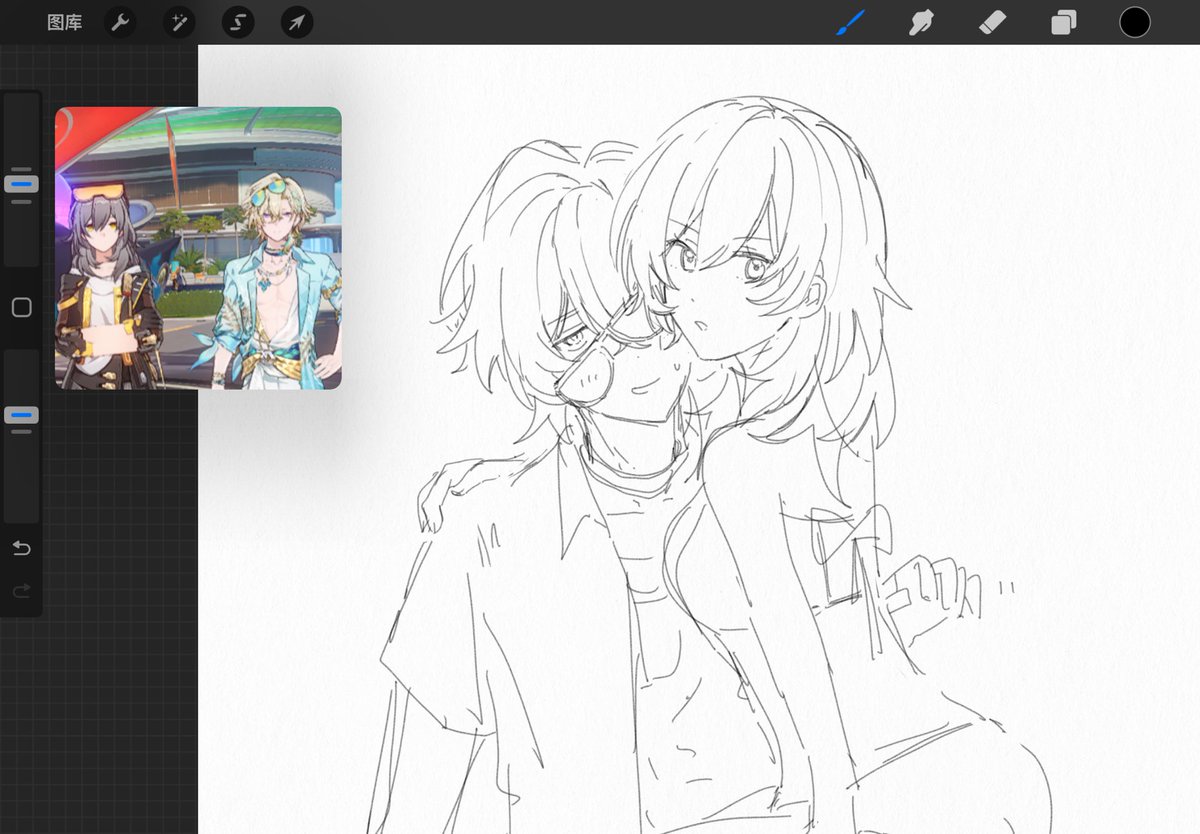This screenshot has height=834, width=1200.
Task: Open the Adjustments magic wand menu
Action: 179,22
